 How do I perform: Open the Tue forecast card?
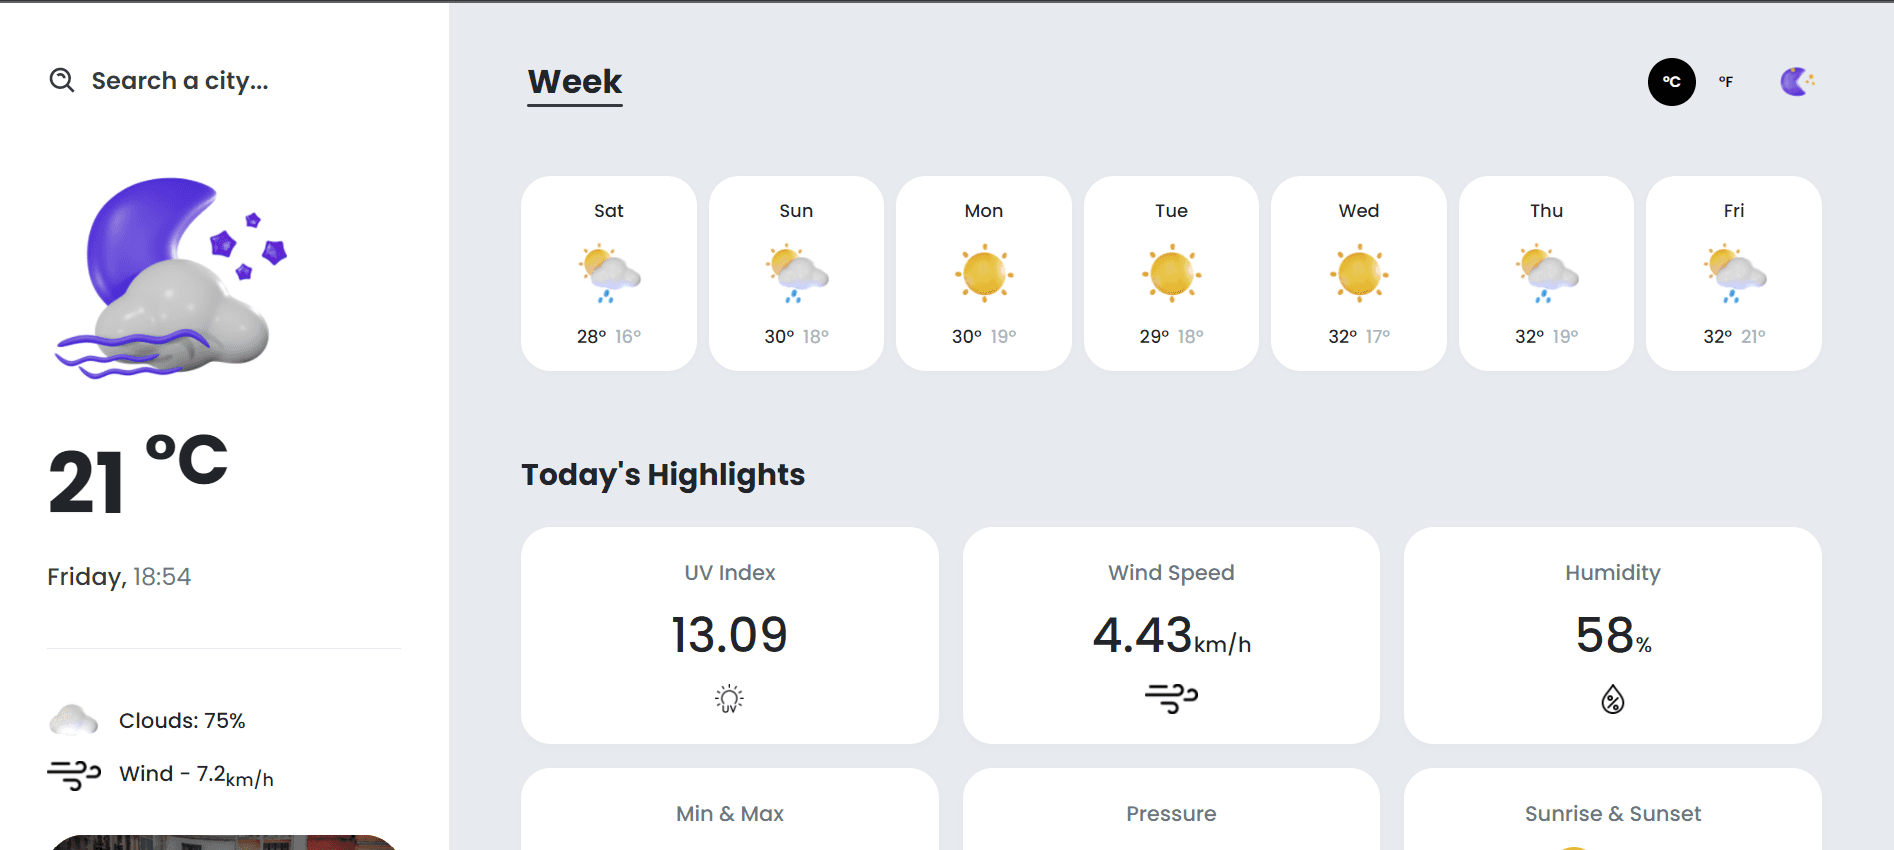click(x=1171, y=273)
